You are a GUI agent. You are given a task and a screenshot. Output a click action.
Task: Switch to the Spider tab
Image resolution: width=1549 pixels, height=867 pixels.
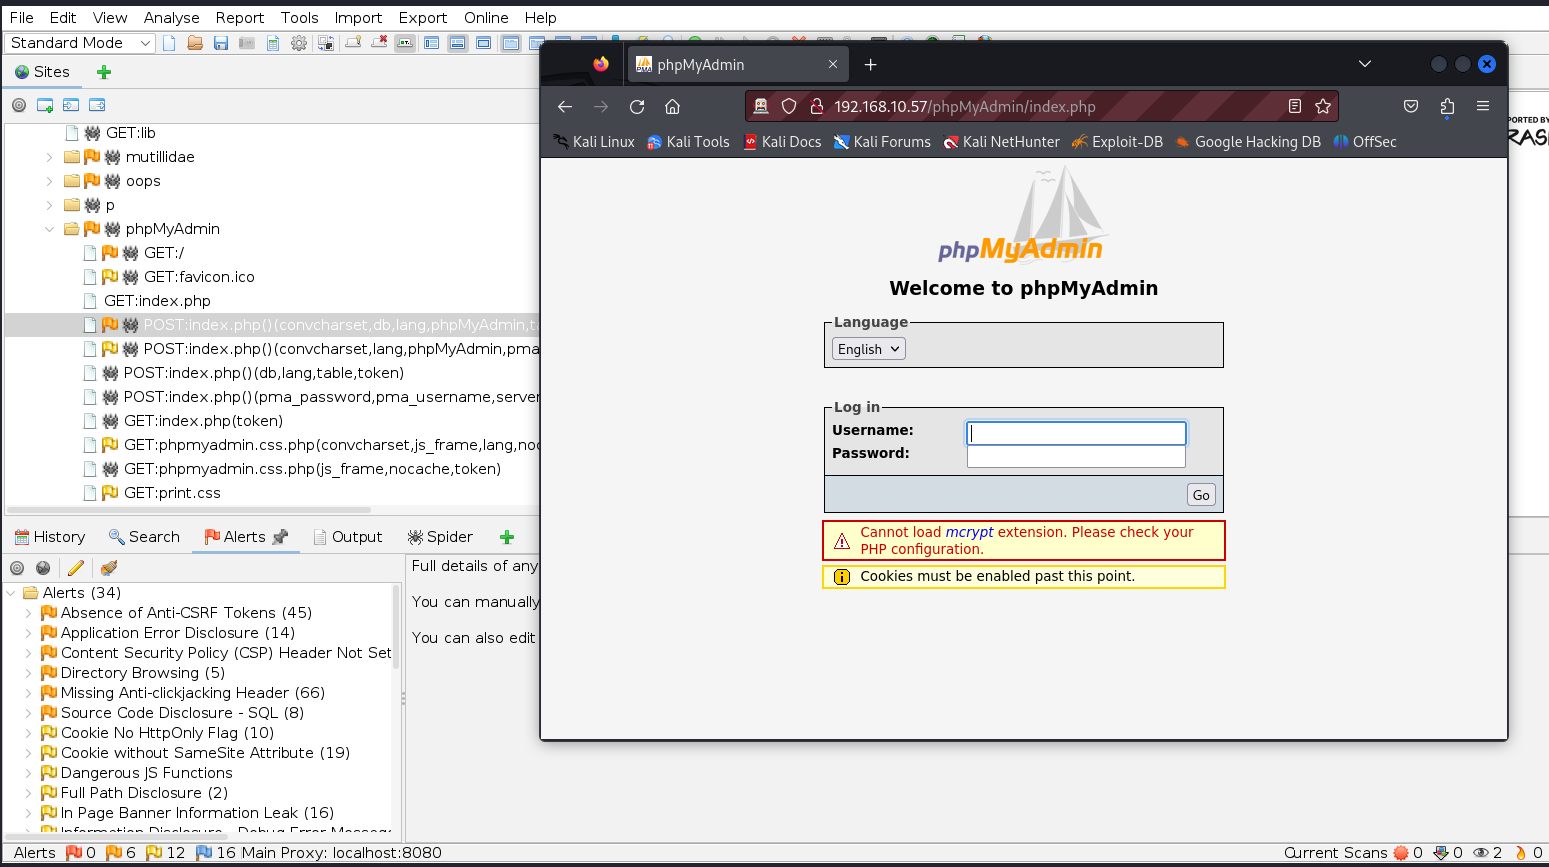[x=440, y=537]
